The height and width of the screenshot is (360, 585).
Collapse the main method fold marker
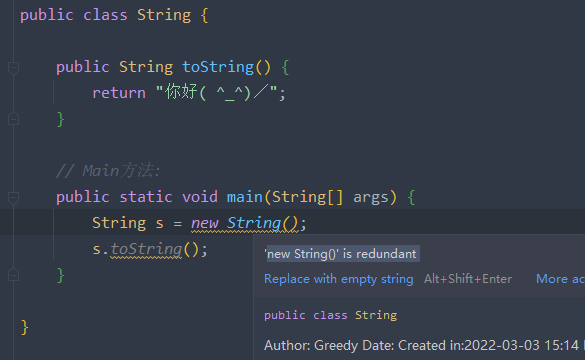(x=13, y=197)
